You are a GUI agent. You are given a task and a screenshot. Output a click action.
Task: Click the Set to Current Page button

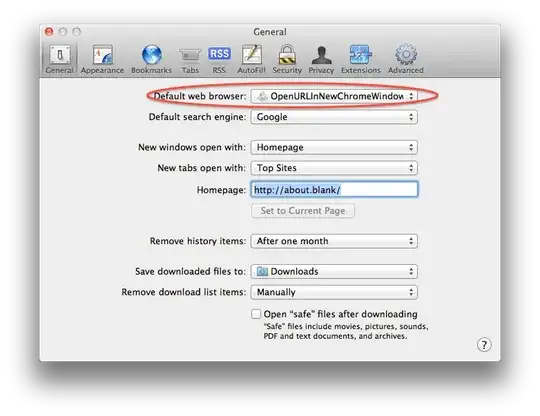tap(303, 211)
